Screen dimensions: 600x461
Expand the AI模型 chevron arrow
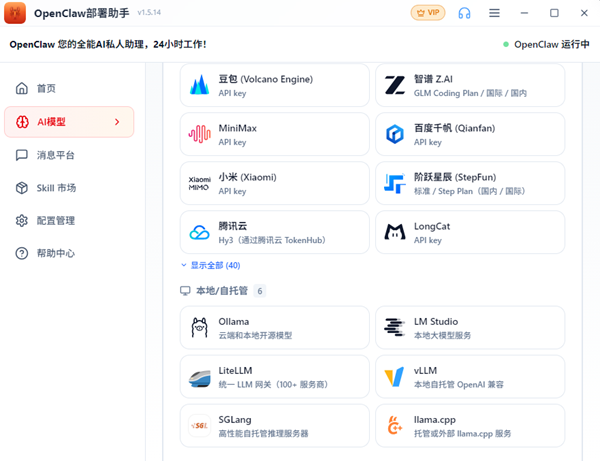[117, 122]
